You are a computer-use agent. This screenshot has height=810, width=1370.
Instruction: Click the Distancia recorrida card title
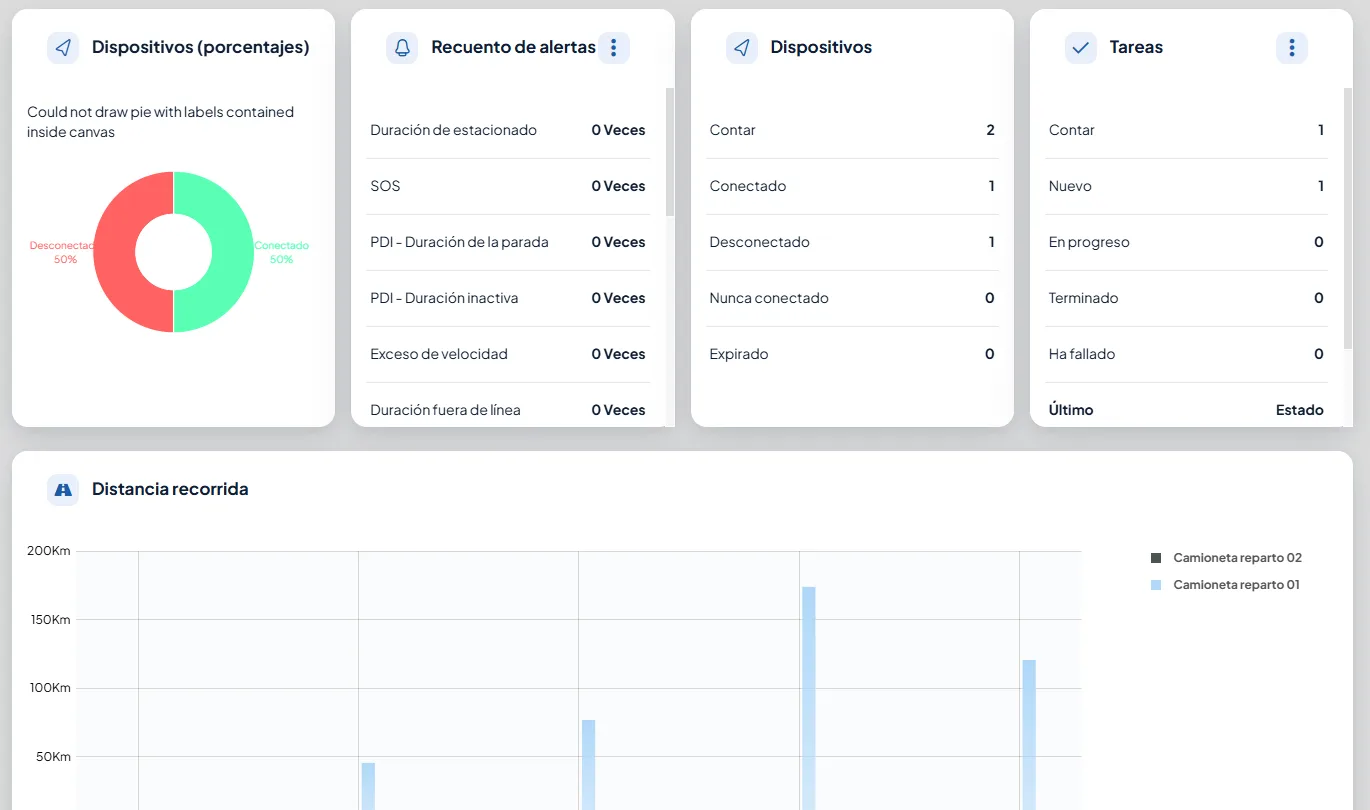point(170,489)
